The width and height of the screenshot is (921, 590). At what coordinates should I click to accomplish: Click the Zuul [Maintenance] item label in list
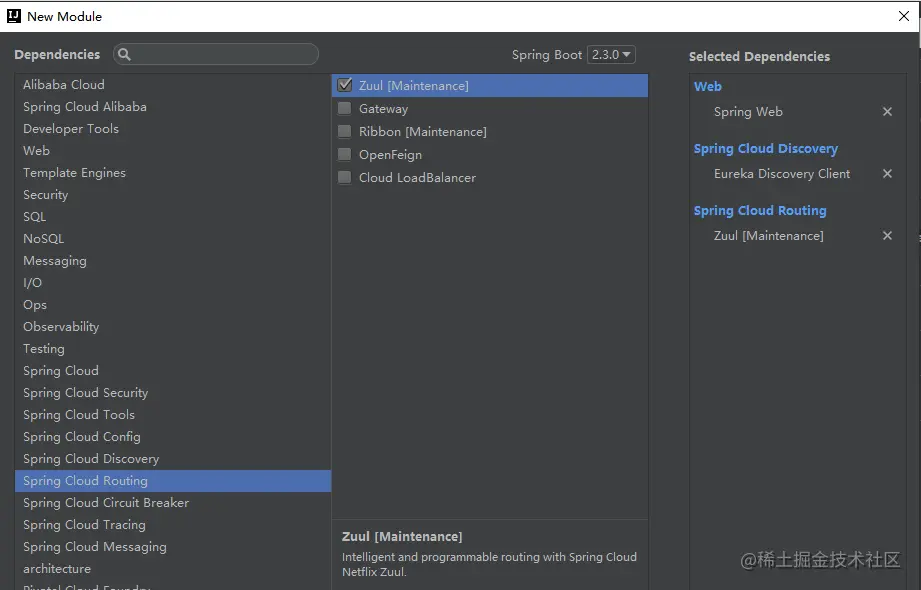coord(414,86)
